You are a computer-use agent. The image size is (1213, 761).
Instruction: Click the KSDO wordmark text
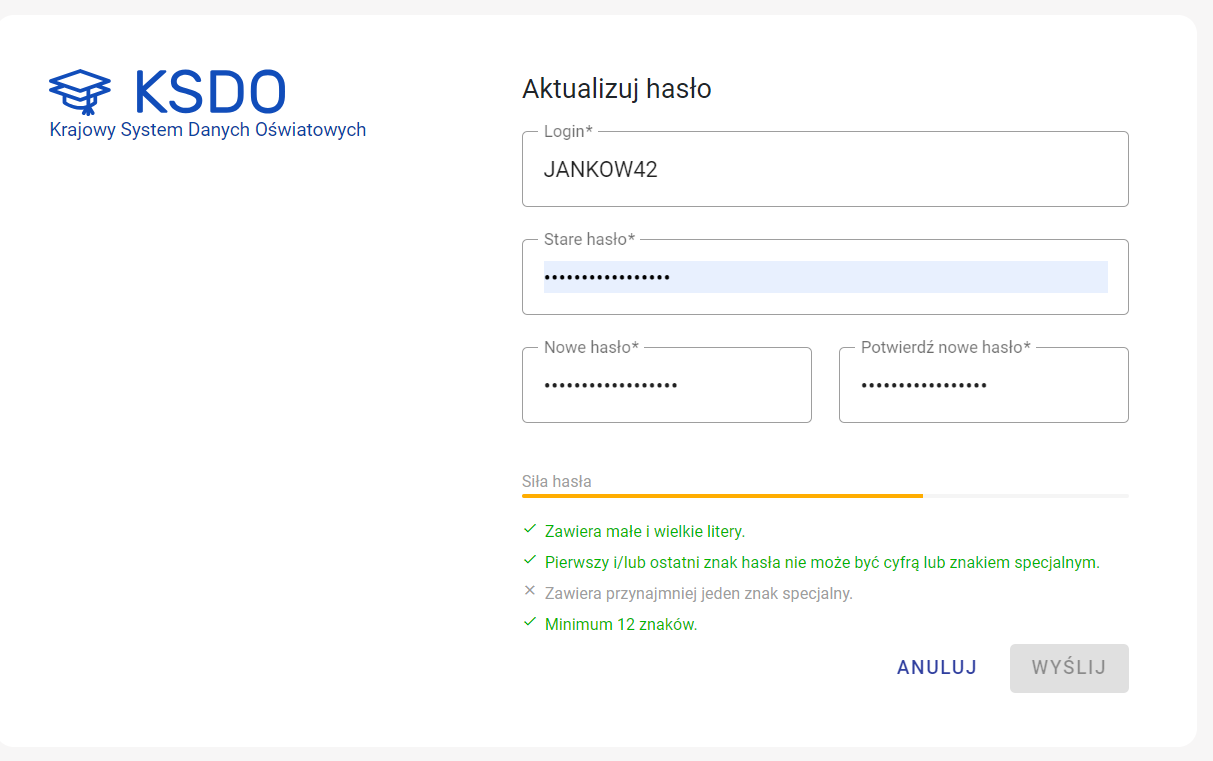[210, 92]
